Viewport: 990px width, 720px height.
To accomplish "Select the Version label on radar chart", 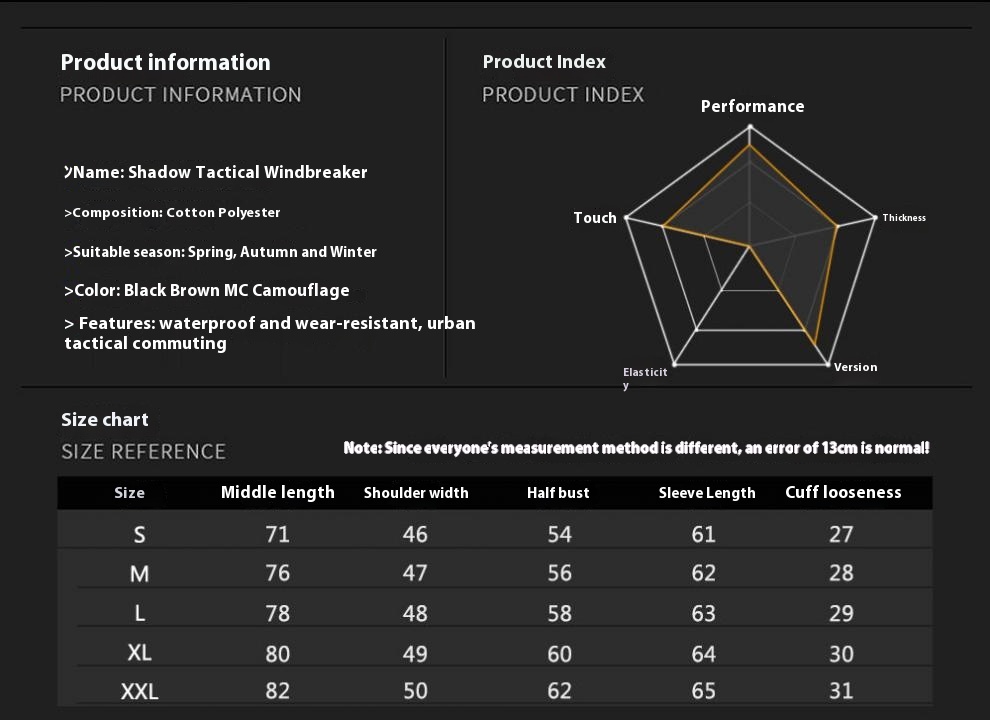I will click(855, 367).
